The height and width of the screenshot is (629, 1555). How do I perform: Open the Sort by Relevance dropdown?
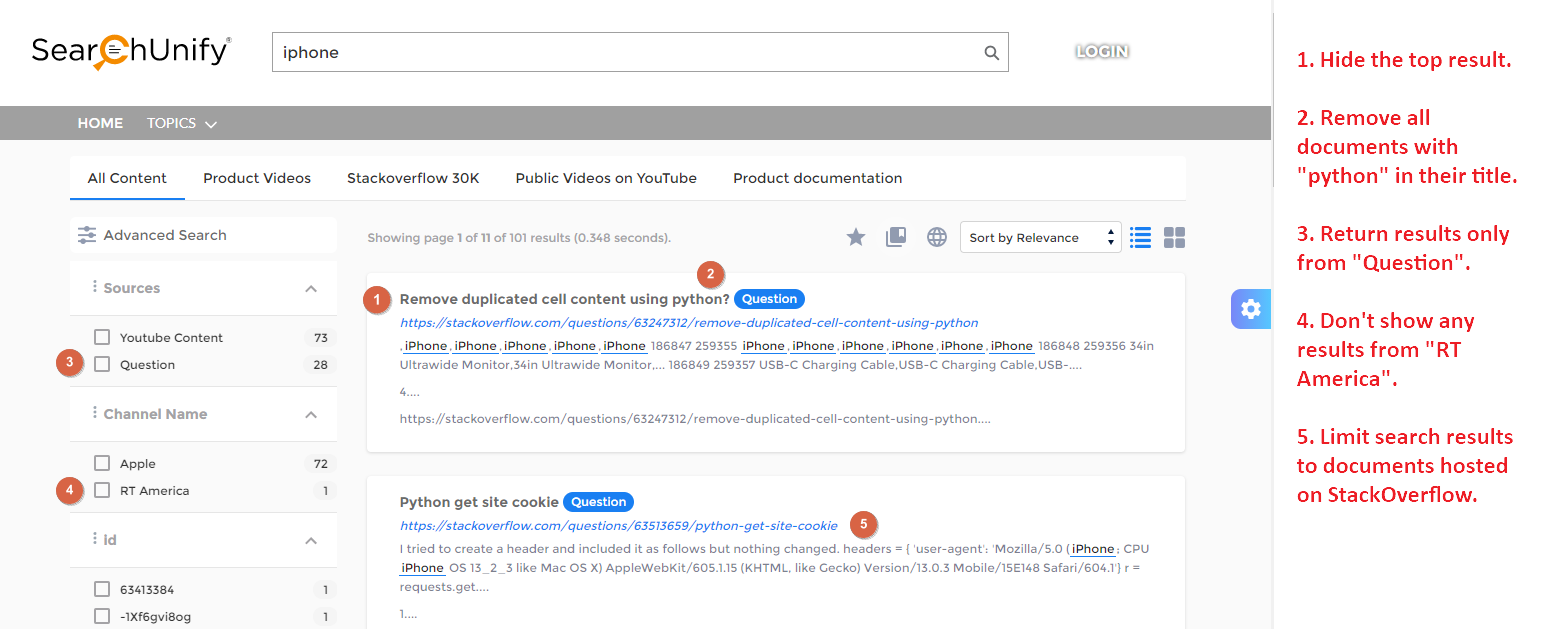(1040, 237)
